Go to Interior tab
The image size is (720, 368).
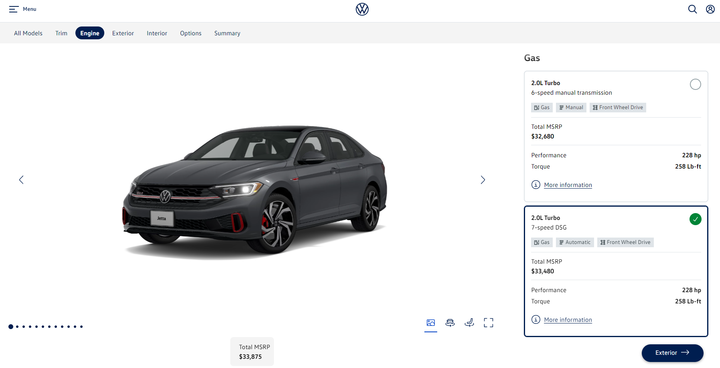[x=157, y=33]
